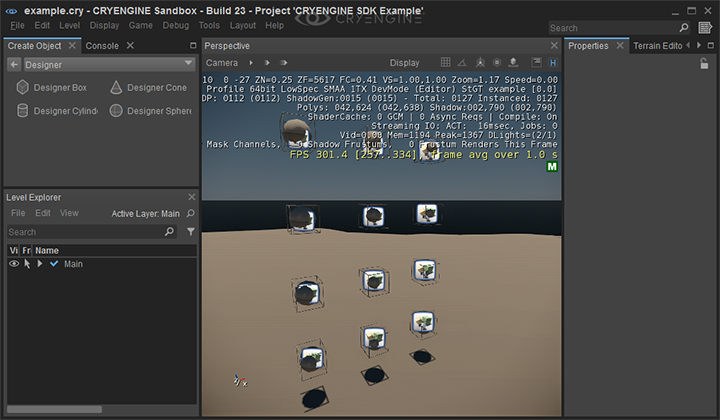The height and width of the screenshot is (420, 720).
Task: Create a Designer Cylinder object
Action: click(57, 111)
